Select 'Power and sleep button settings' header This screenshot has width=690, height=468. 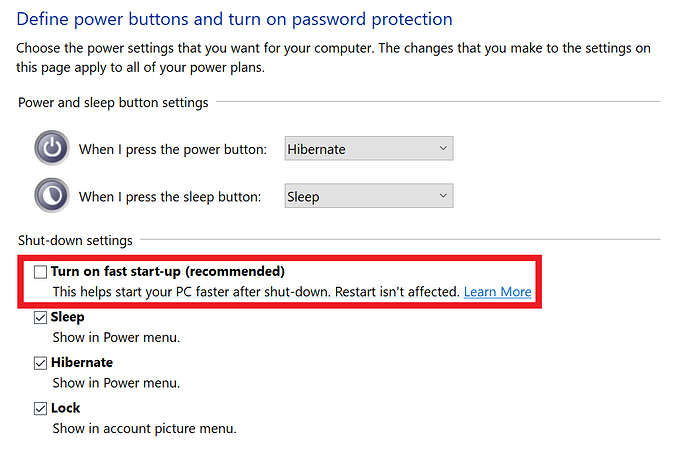coord(113,102)
